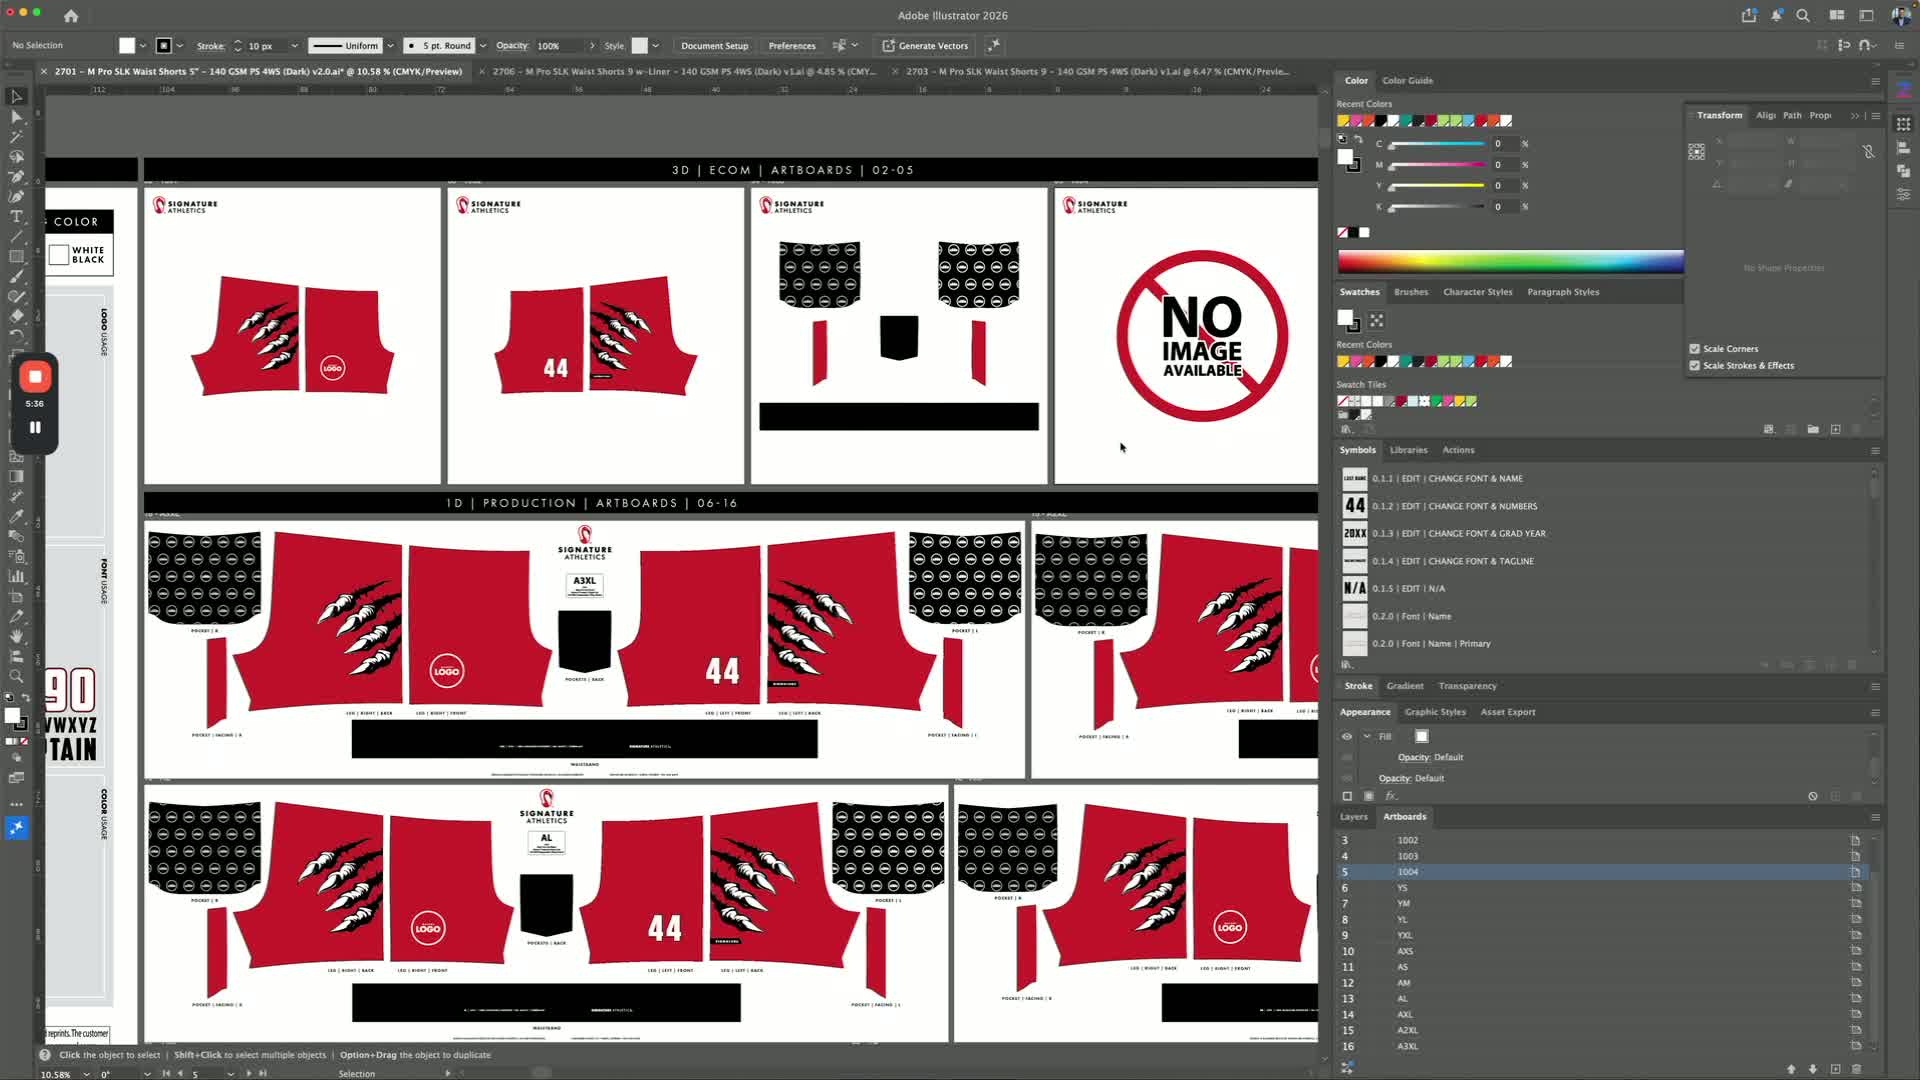Open the search magnifier in the top bar

coord(1803,16)
